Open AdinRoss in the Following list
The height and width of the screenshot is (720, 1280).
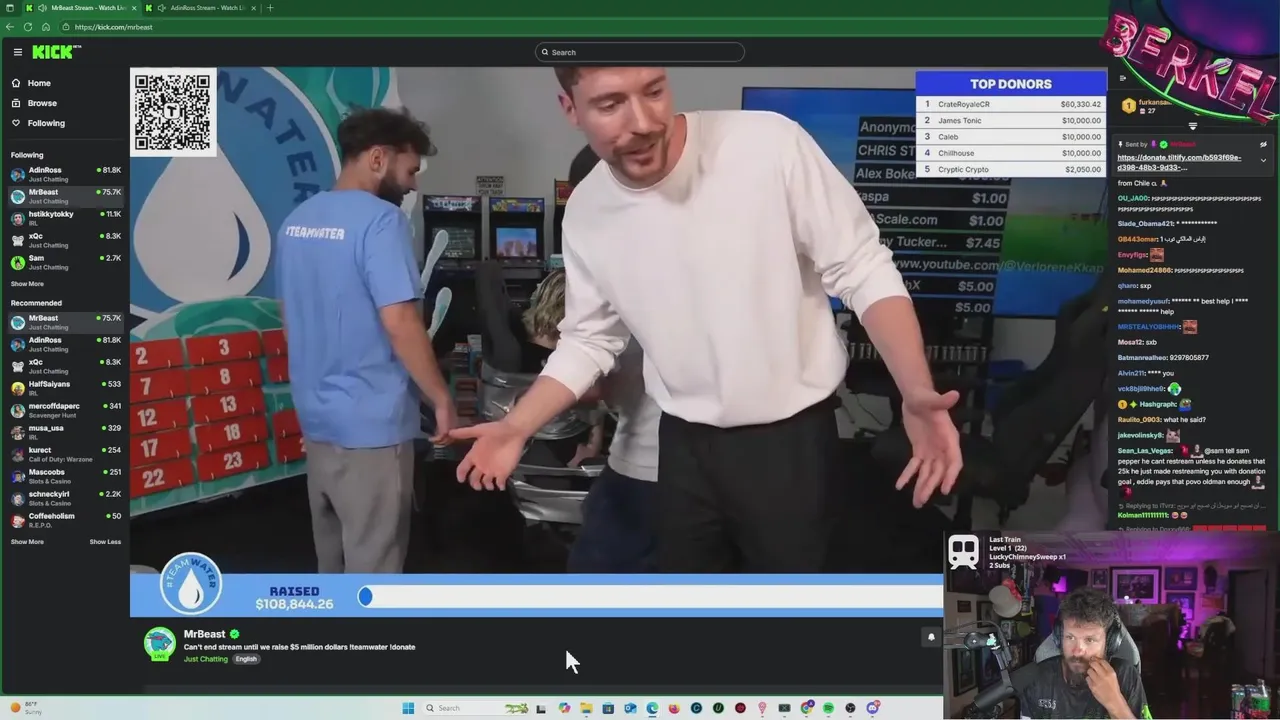65,174
